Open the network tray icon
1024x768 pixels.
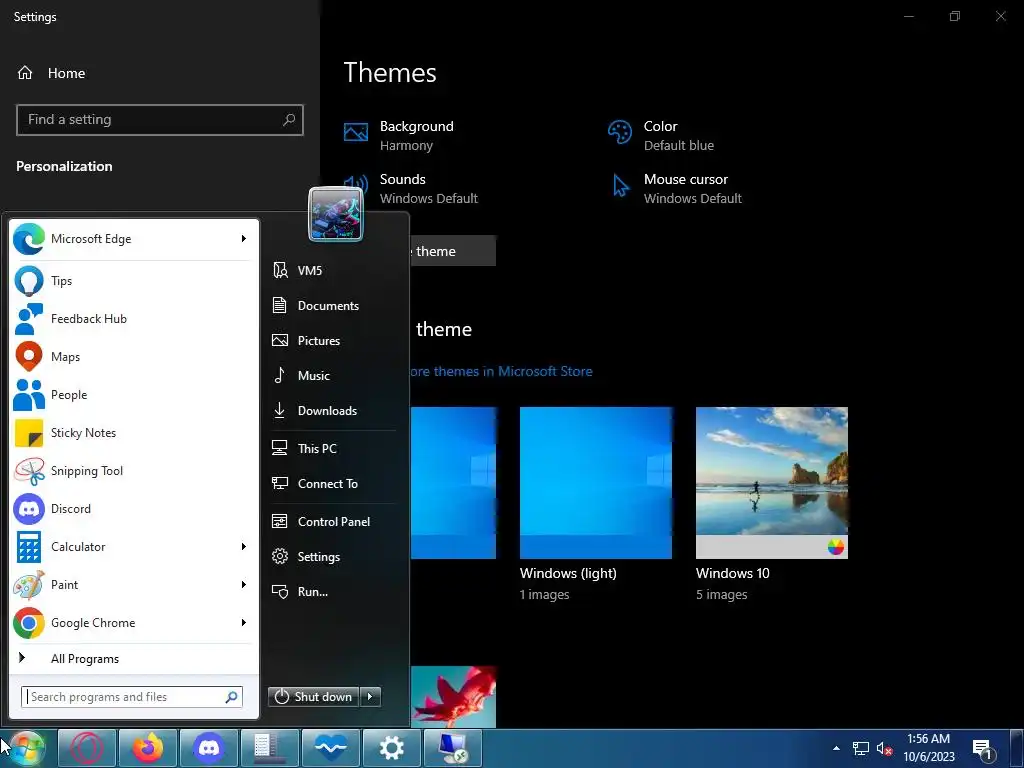point(861,749)
